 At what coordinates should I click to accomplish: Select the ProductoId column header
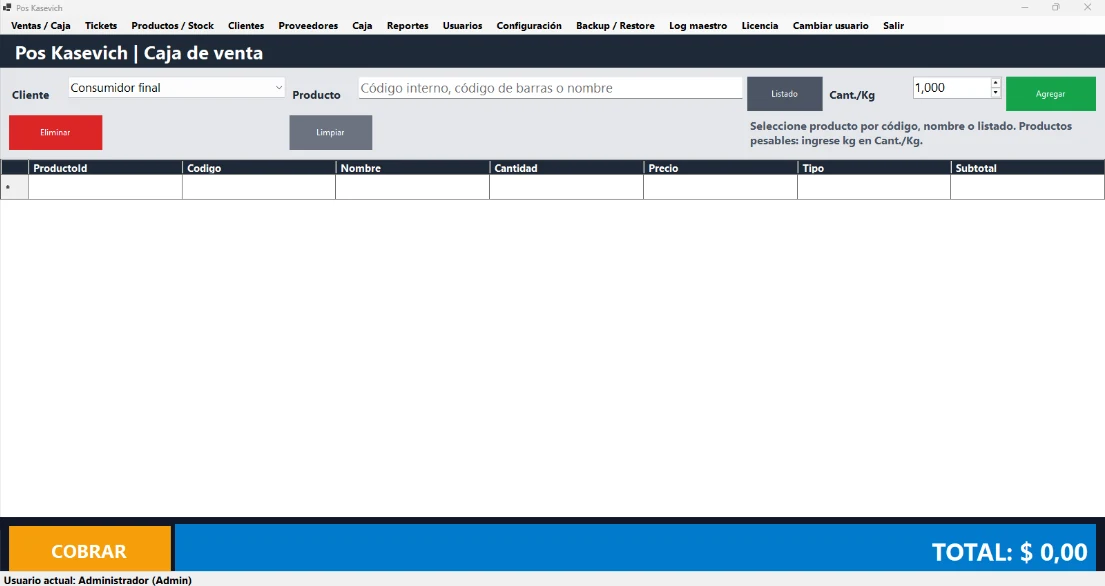[105, 168]
